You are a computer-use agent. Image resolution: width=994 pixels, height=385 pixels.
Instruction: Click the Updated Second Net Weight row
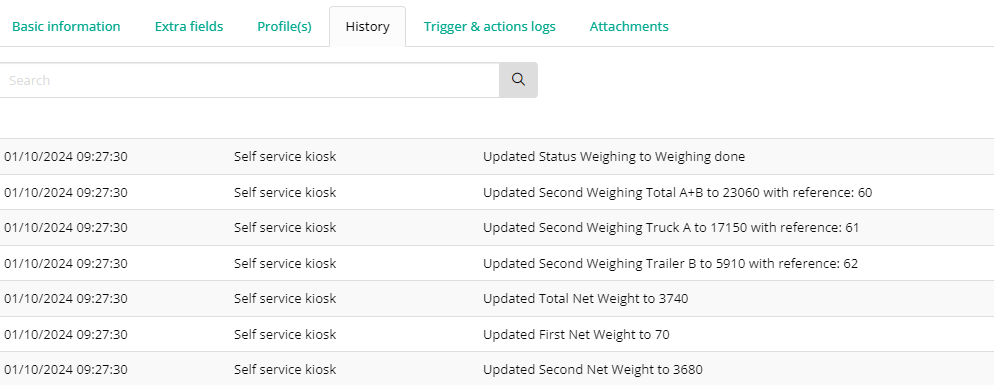tap(497, 369)
